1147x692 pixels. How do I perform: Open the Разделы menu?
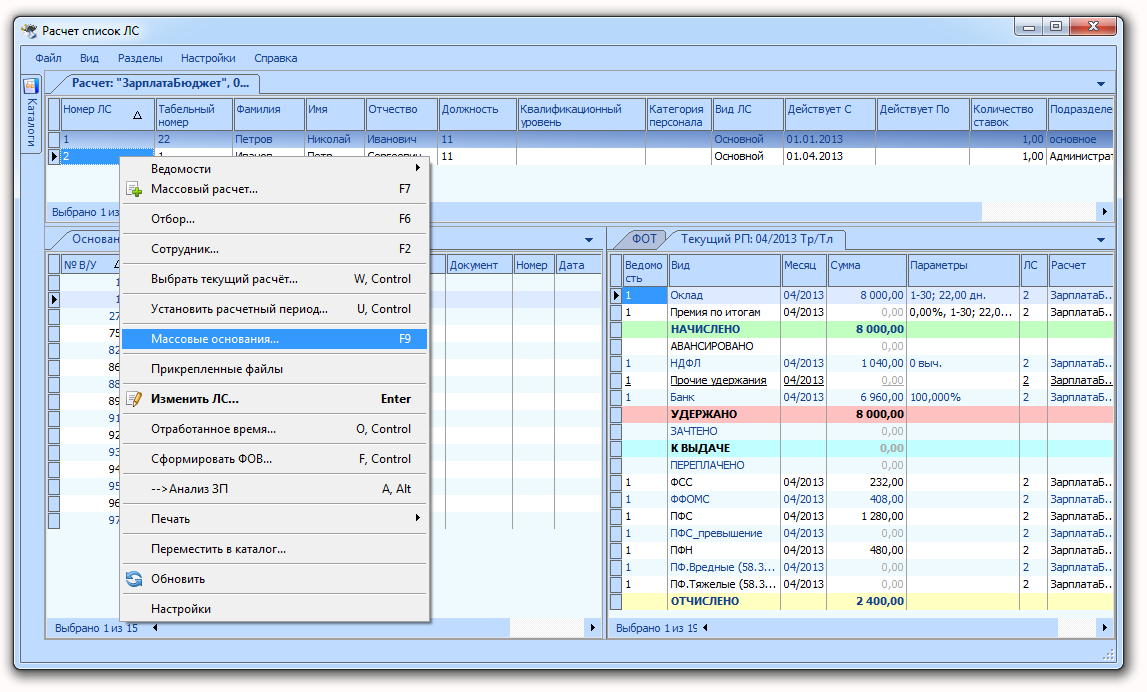[140, 59]
